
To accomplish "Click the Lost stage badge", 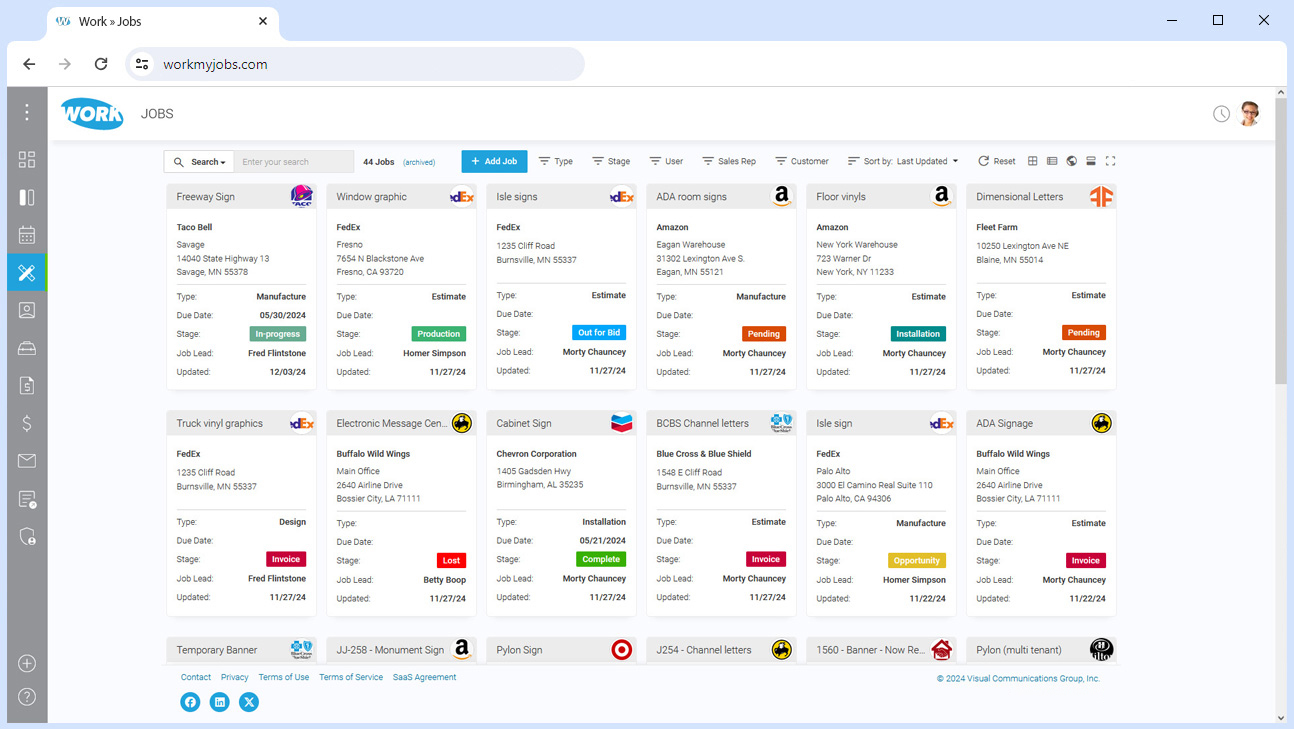I will click(x=452, y=560).
